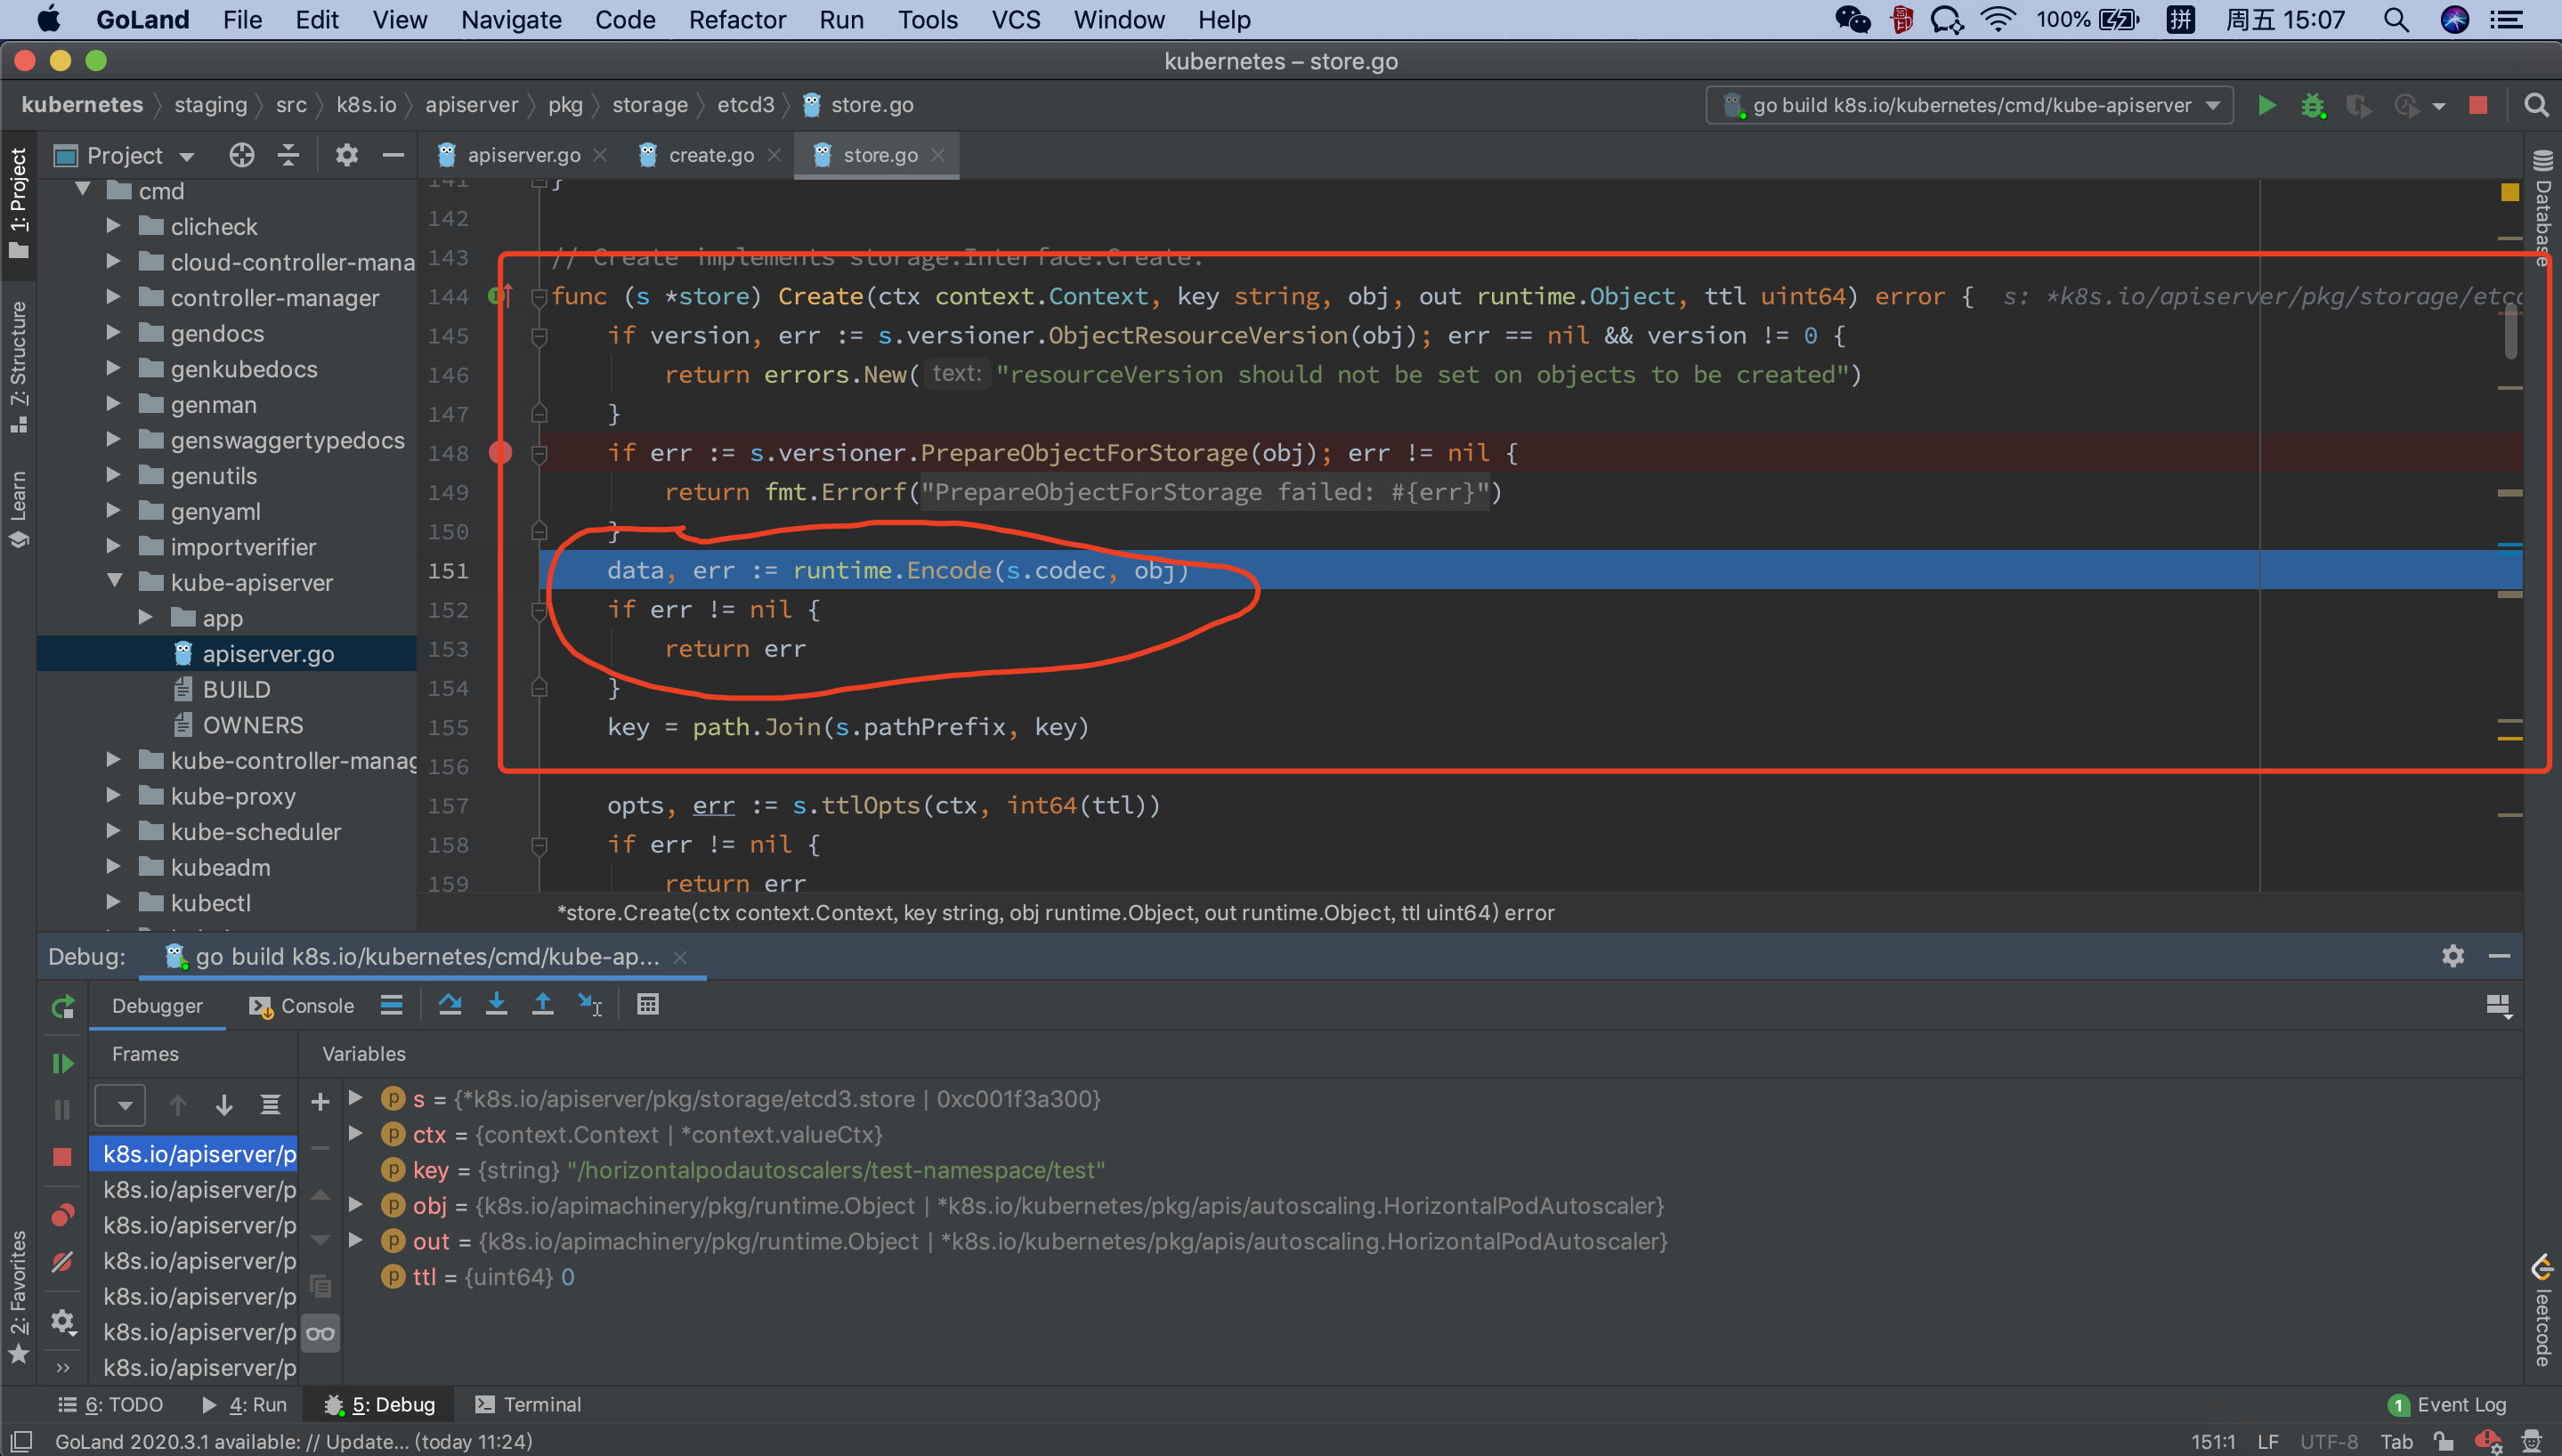The height and width of the screenshot is (1456, 2562).
Task: Select apiserver.go in project tree
Action: pos(268,654)
